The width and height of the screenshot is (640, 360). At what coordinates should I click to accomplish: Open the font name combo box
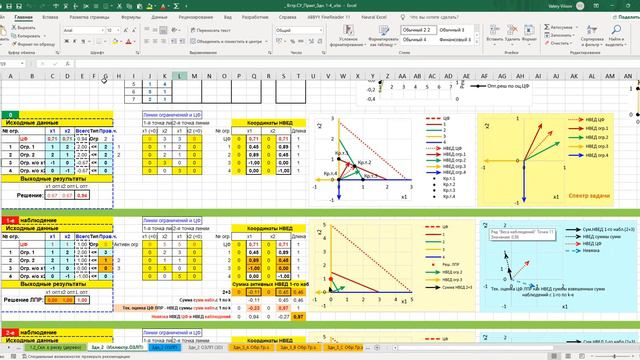(x=83, y=30)
